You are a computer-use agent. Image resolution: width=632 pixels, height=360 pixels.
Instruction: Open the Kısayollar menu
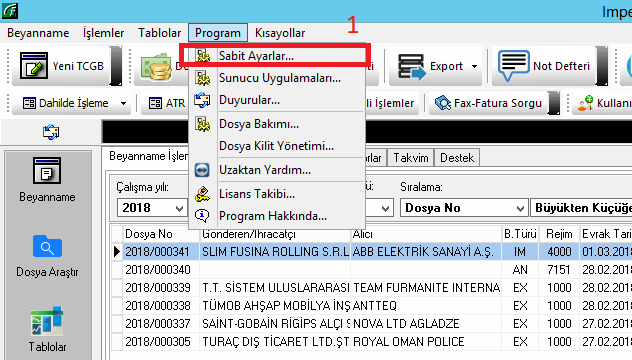[x=280, y=33]
